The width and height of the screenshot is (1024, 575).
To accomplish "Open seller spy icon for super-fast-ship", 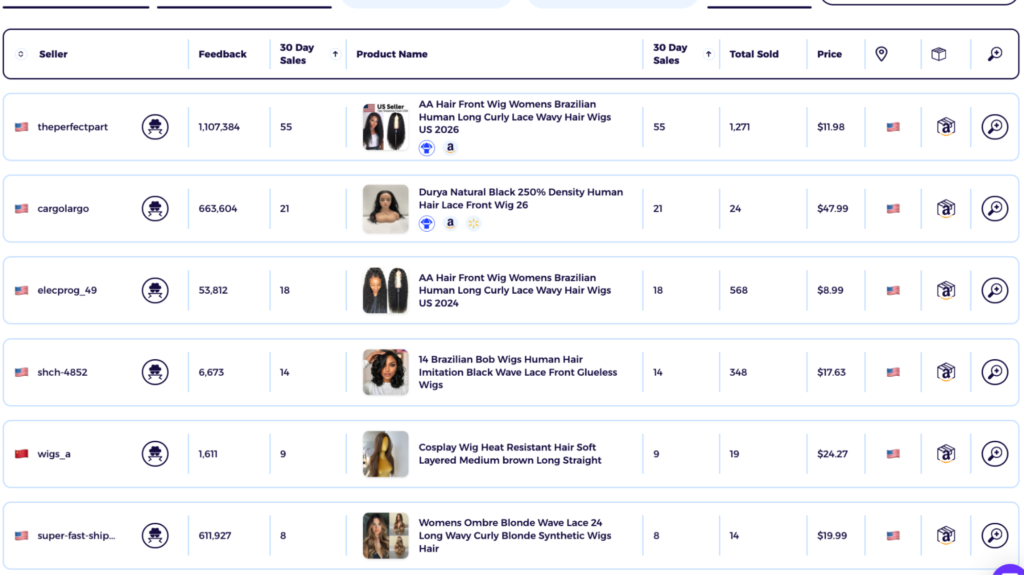I will (x=155, y=535).
